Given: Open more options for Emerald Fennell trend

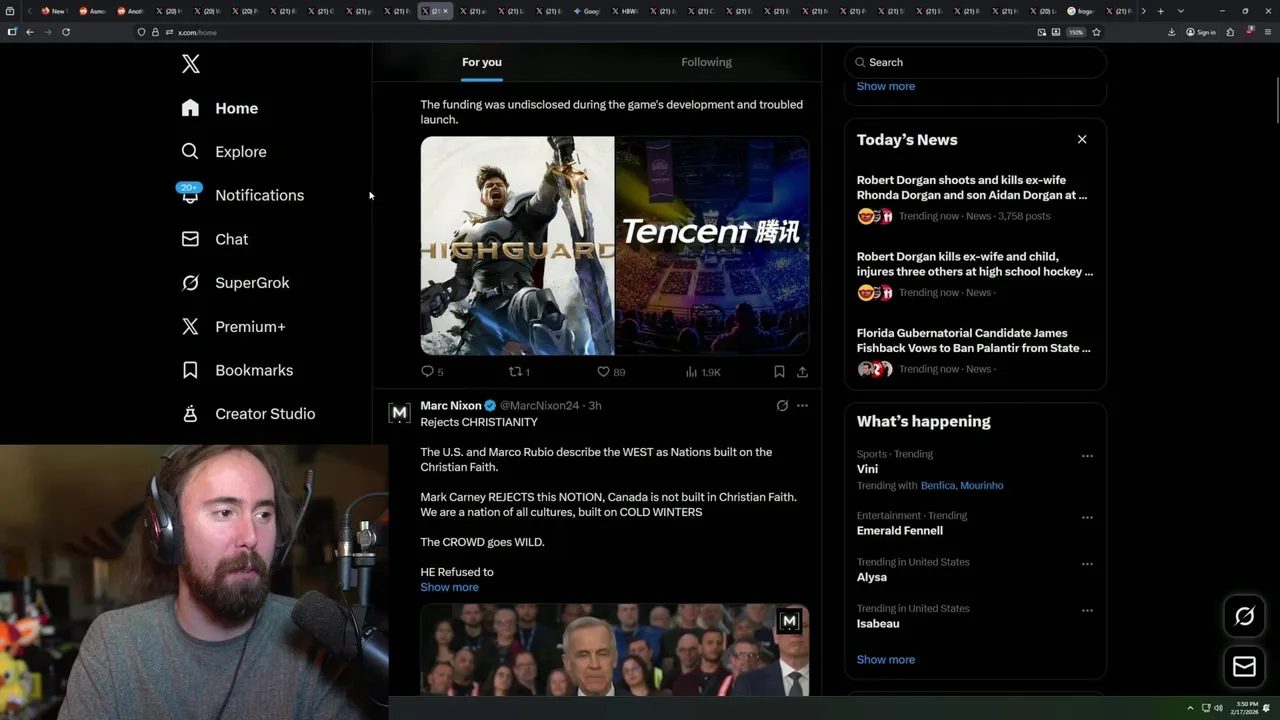Looking at the screenshot, I should pos(1087,518).
